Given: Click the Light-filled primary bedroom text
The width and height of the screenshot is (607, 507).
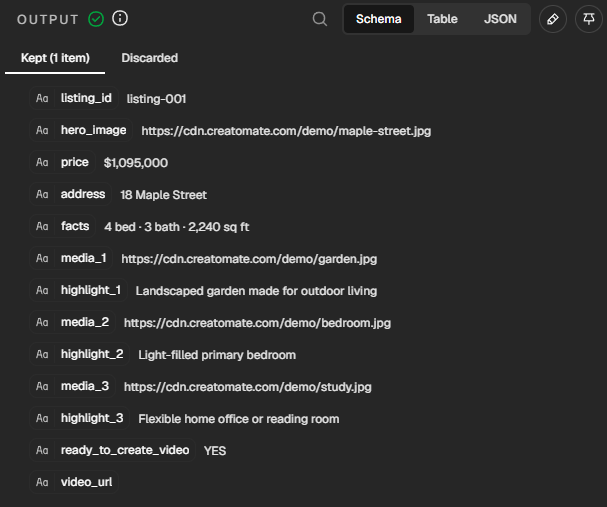Looking at the screenshot, I should click(217, 355).
